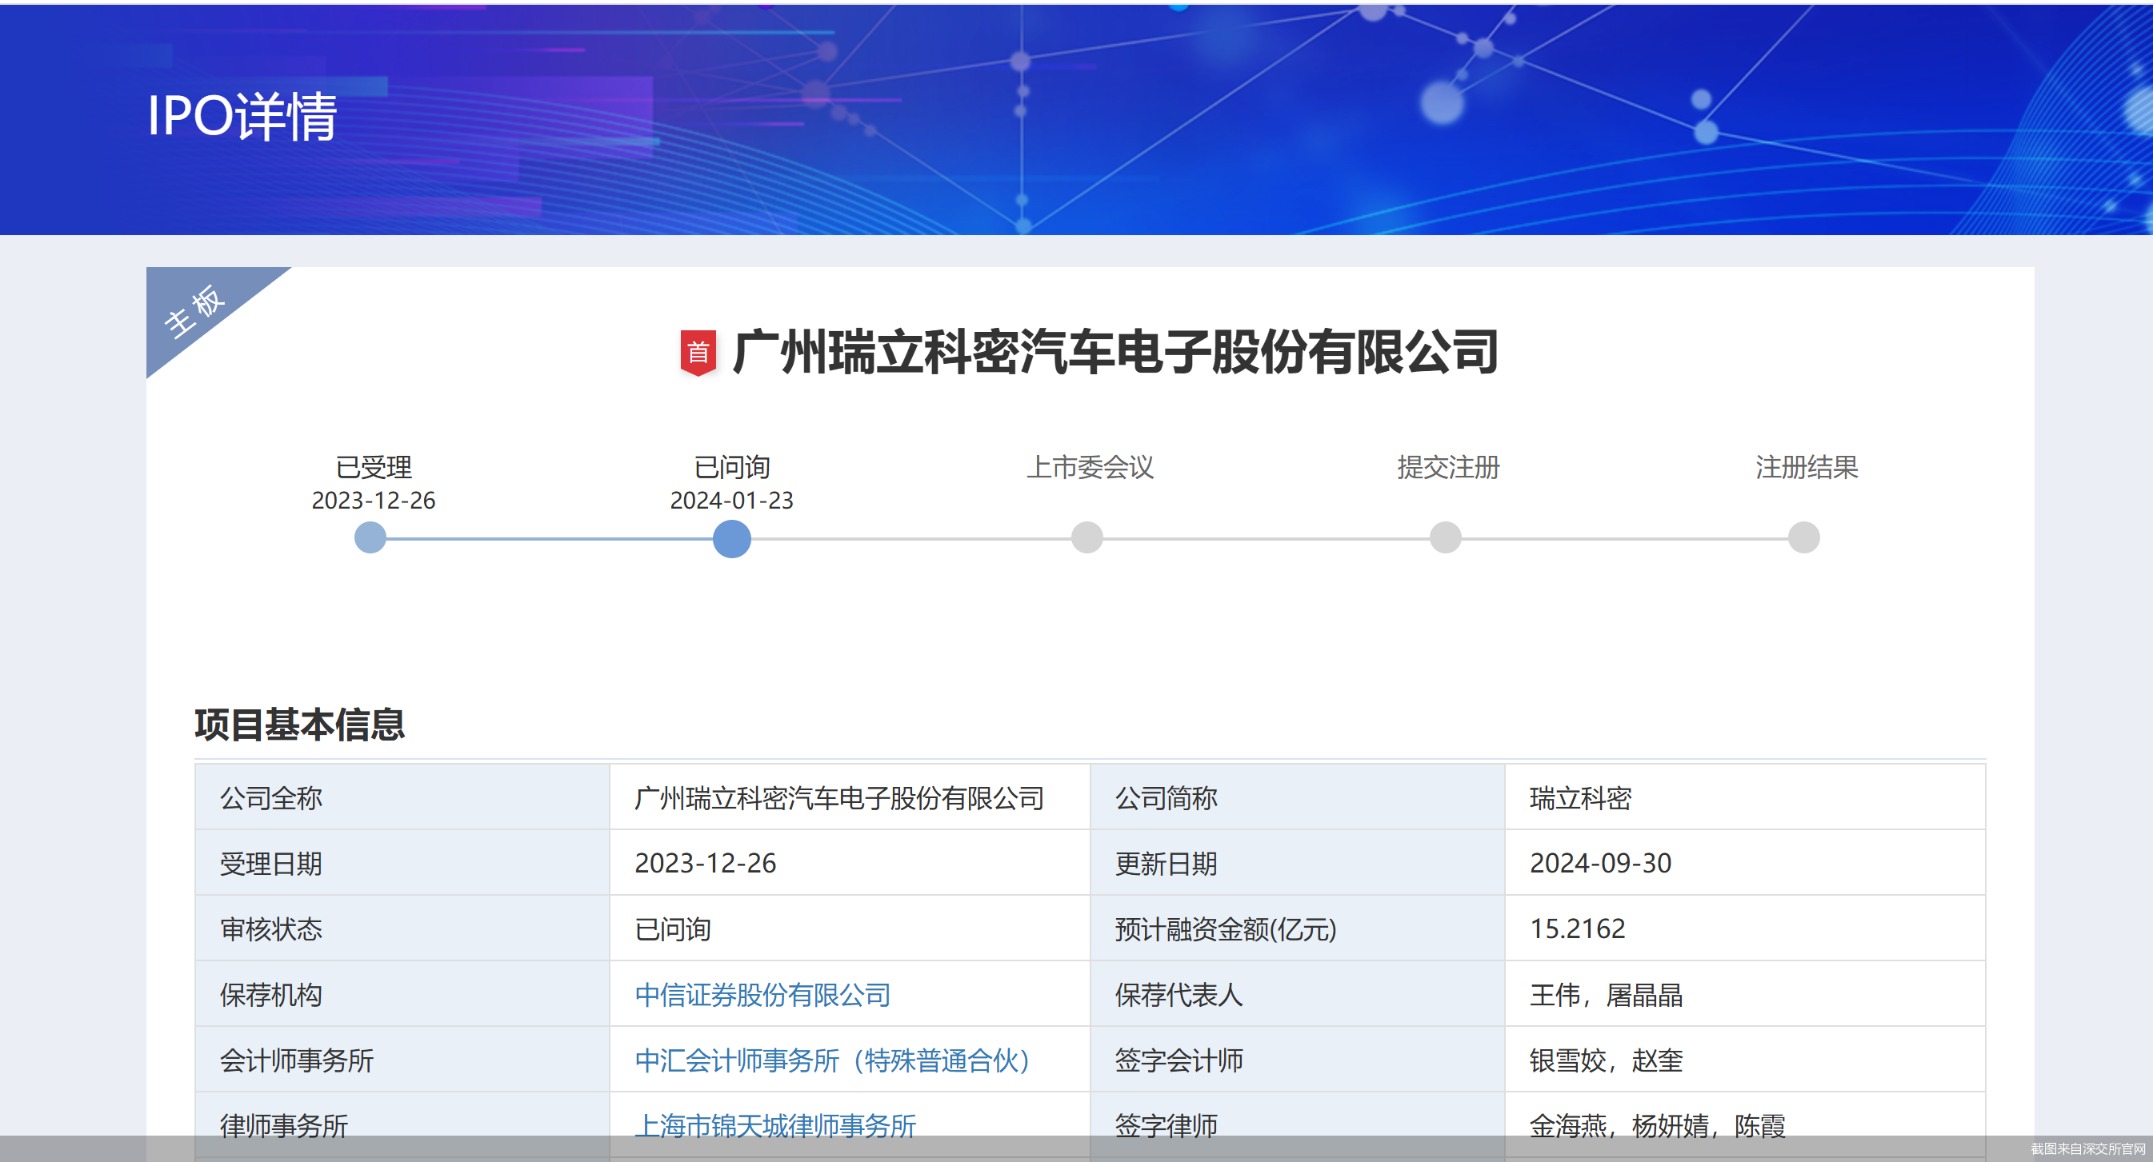Click the 律师事务所 table label
2153x1162 pixels.
click(284, 1126)
